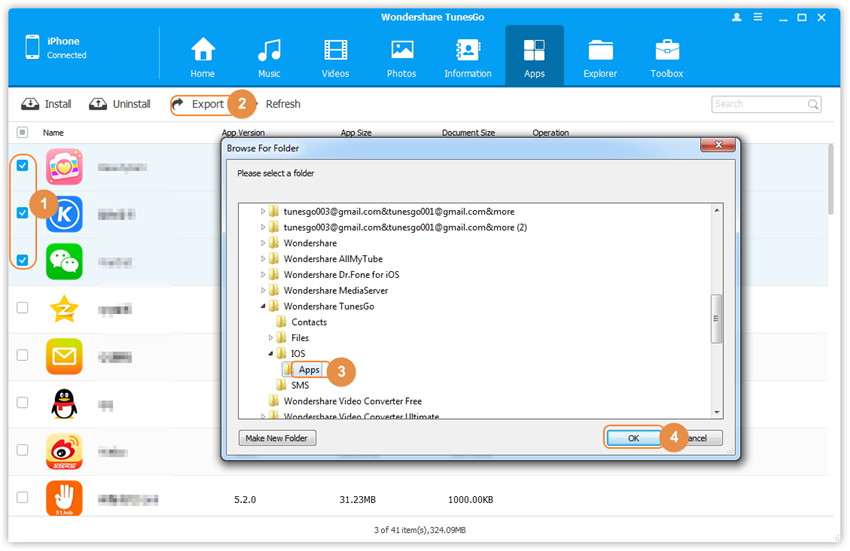Open the Photos section icon
Image resolution: width=850 pixels, height=551 pixels.
[x=402, y=49]
